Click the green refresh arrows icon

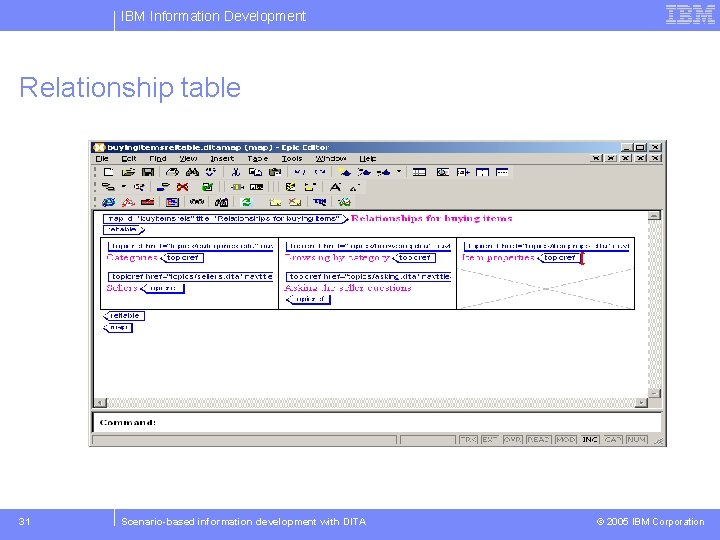coord(247,202)
